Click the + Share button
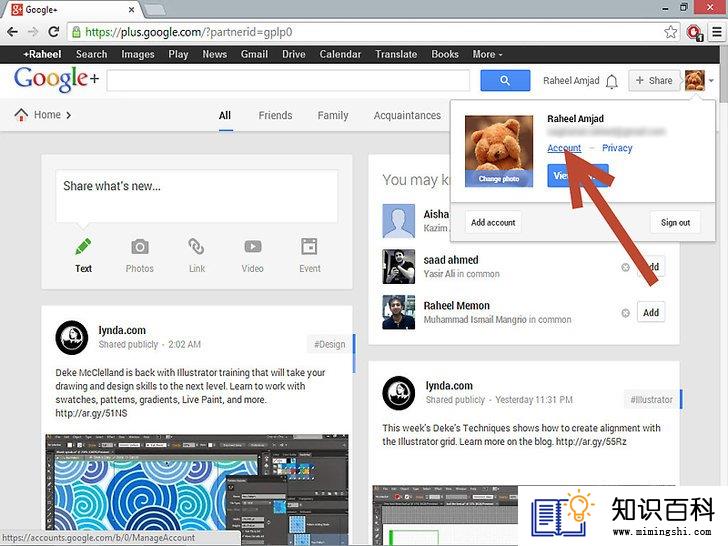The width and height of the screenshot is (728, 546). pos(654,80)
